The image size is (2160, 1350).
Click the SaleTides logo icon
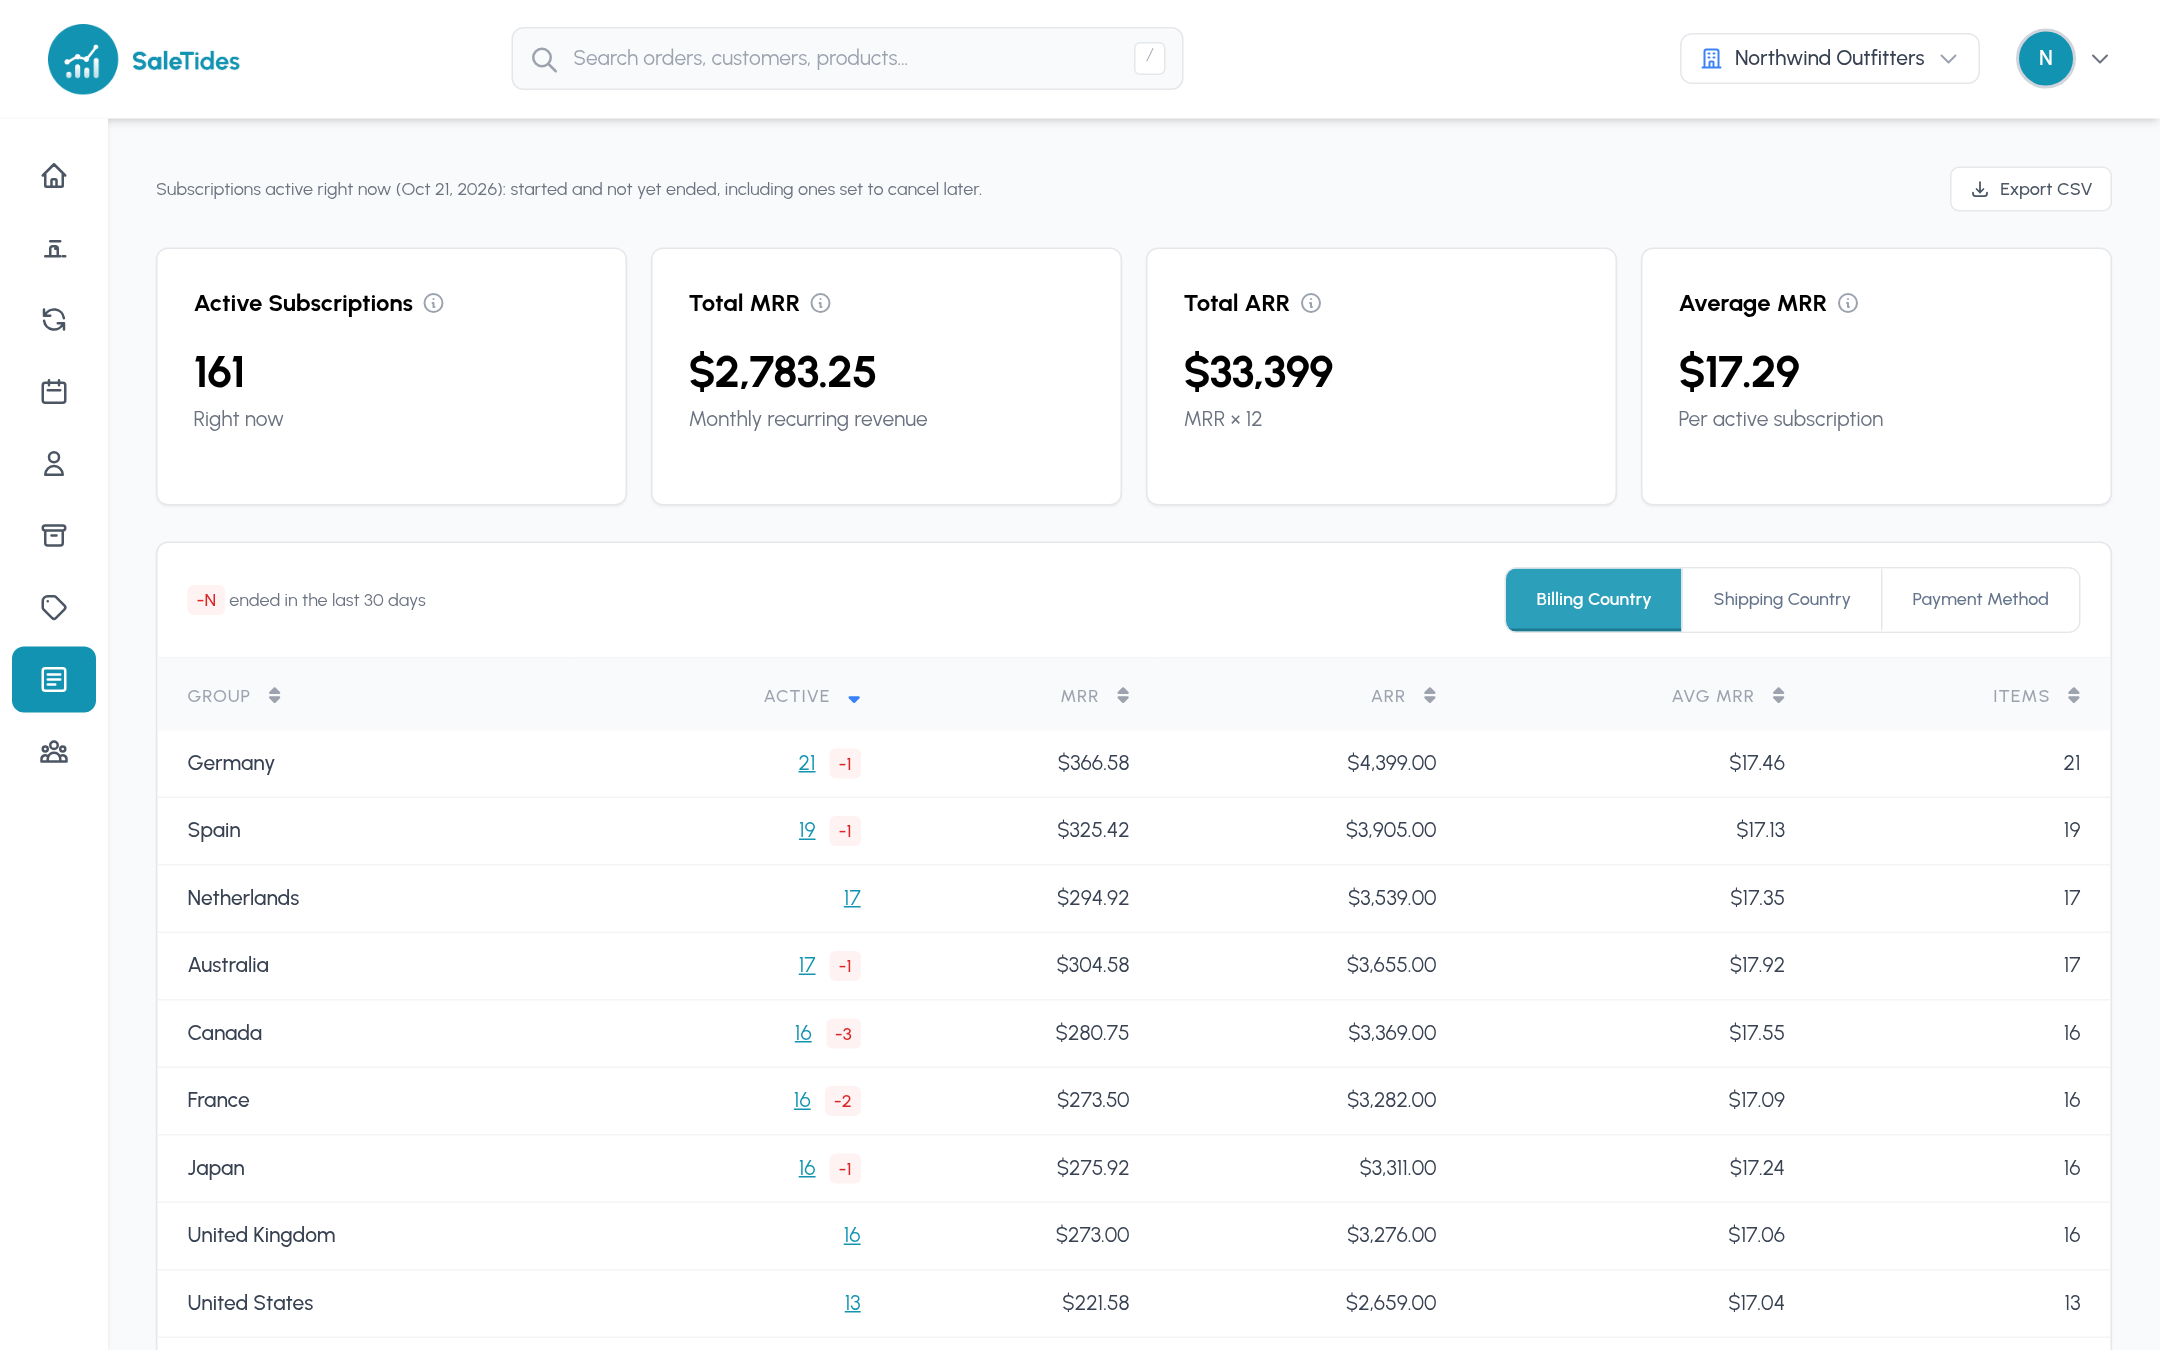pyautogui.click(x=82, y=60)
